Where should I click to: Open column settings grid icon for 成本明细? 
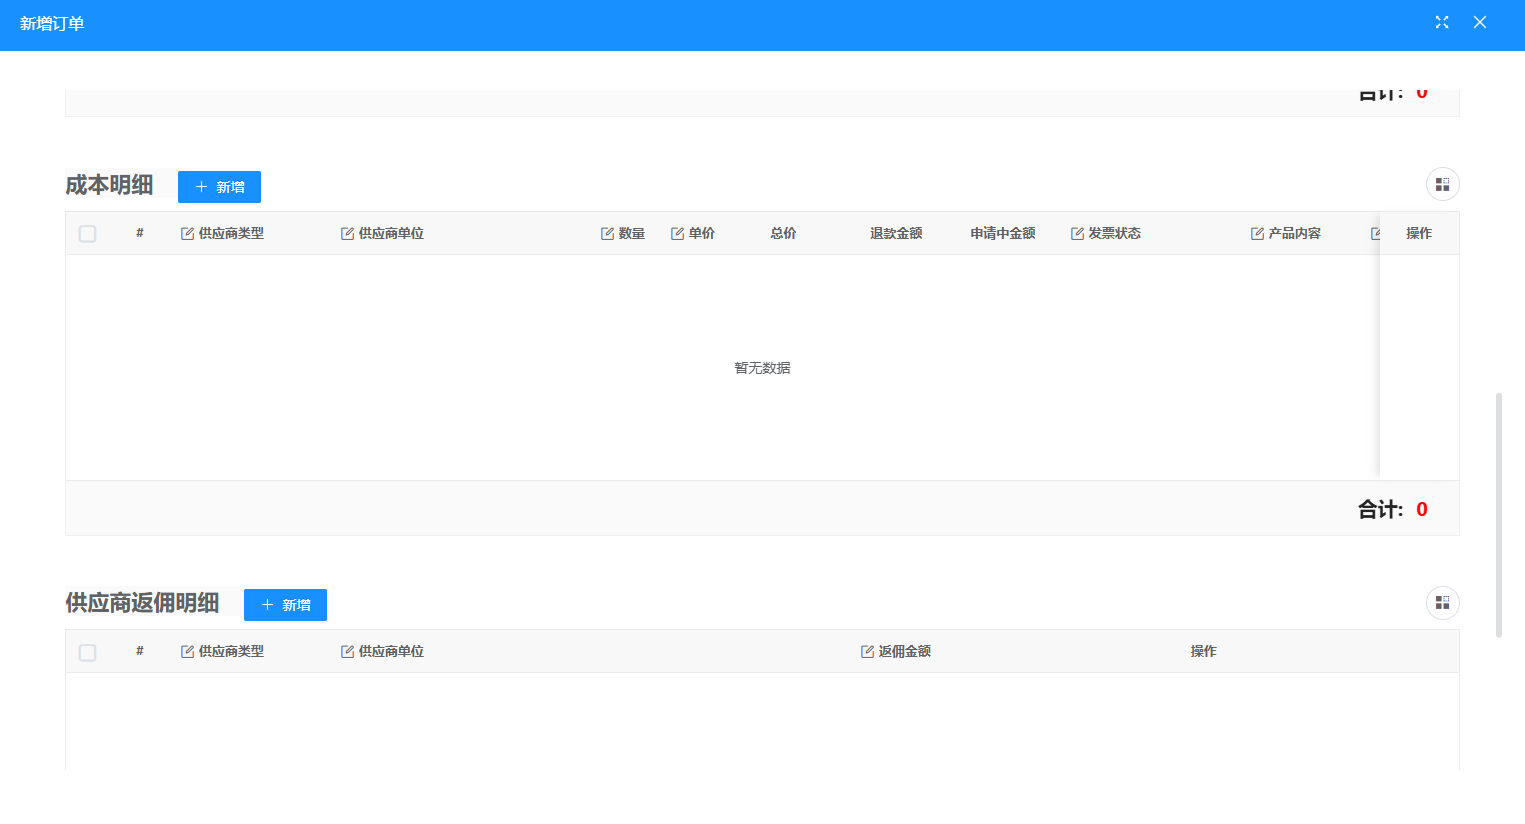pyautogui.click(x=1442, y=185)
